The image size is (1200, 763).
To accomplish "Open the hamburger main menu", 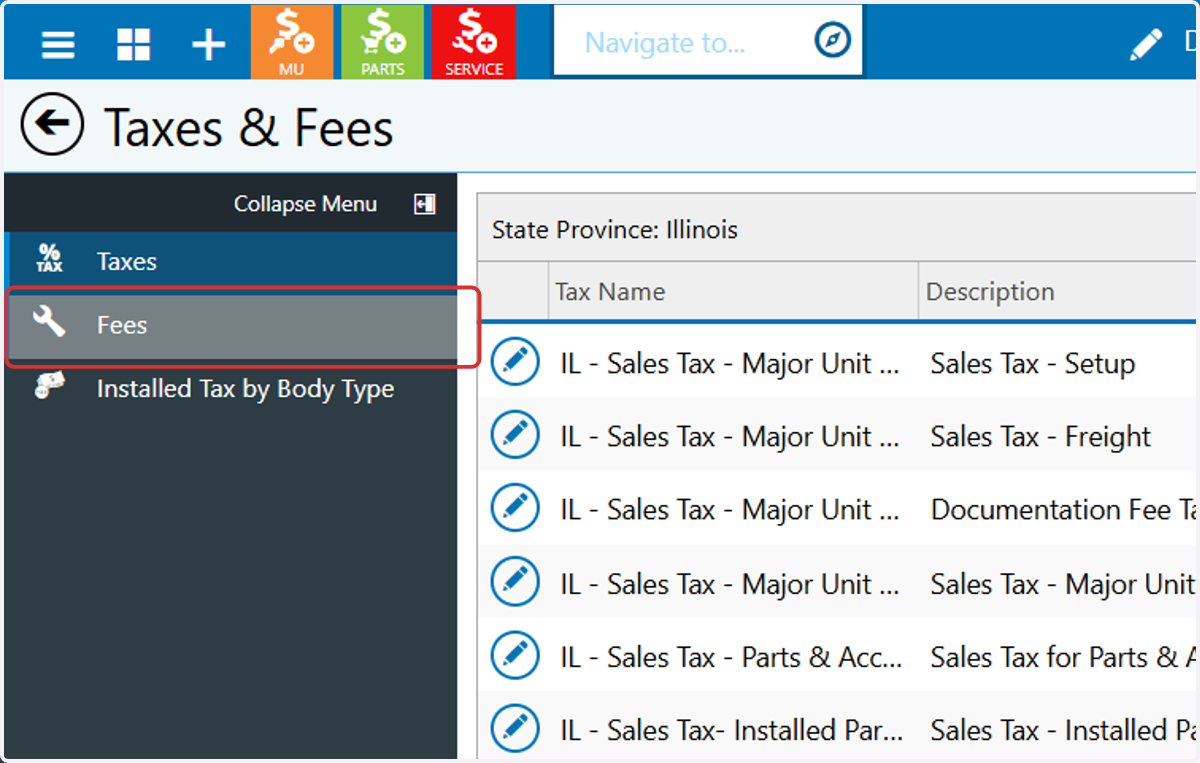I will (58, 44).
